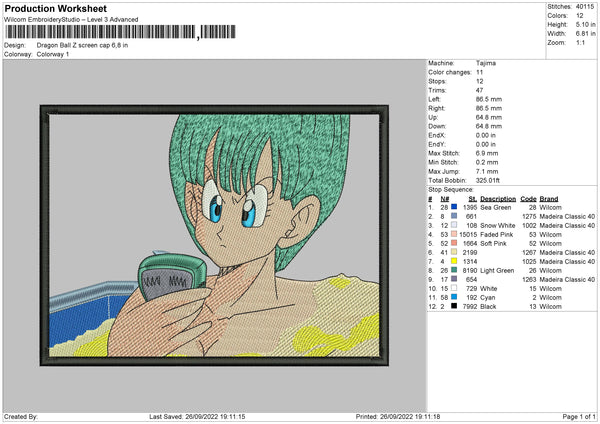Screen dimensions: 600x424
Task: Click the 'Stop Sequence:' heading
Action: coord(451,190)
